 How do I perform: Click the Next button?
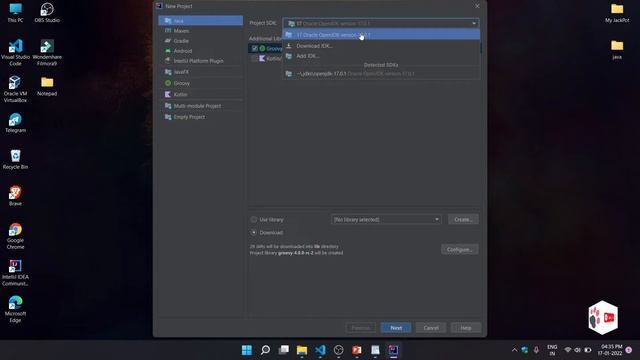tap(396, 328)
